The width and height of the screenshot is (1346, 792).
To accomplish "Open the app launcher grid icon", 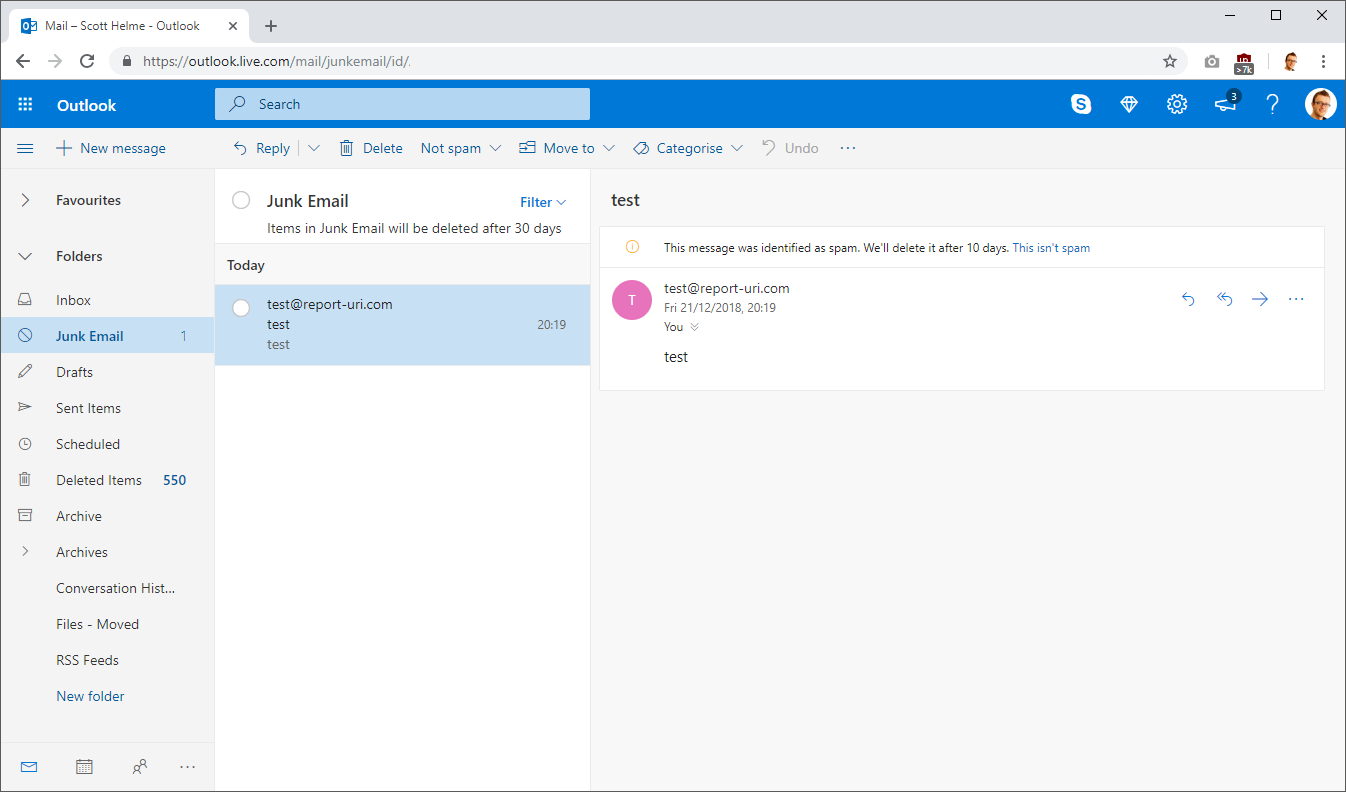I will [26, 105].
